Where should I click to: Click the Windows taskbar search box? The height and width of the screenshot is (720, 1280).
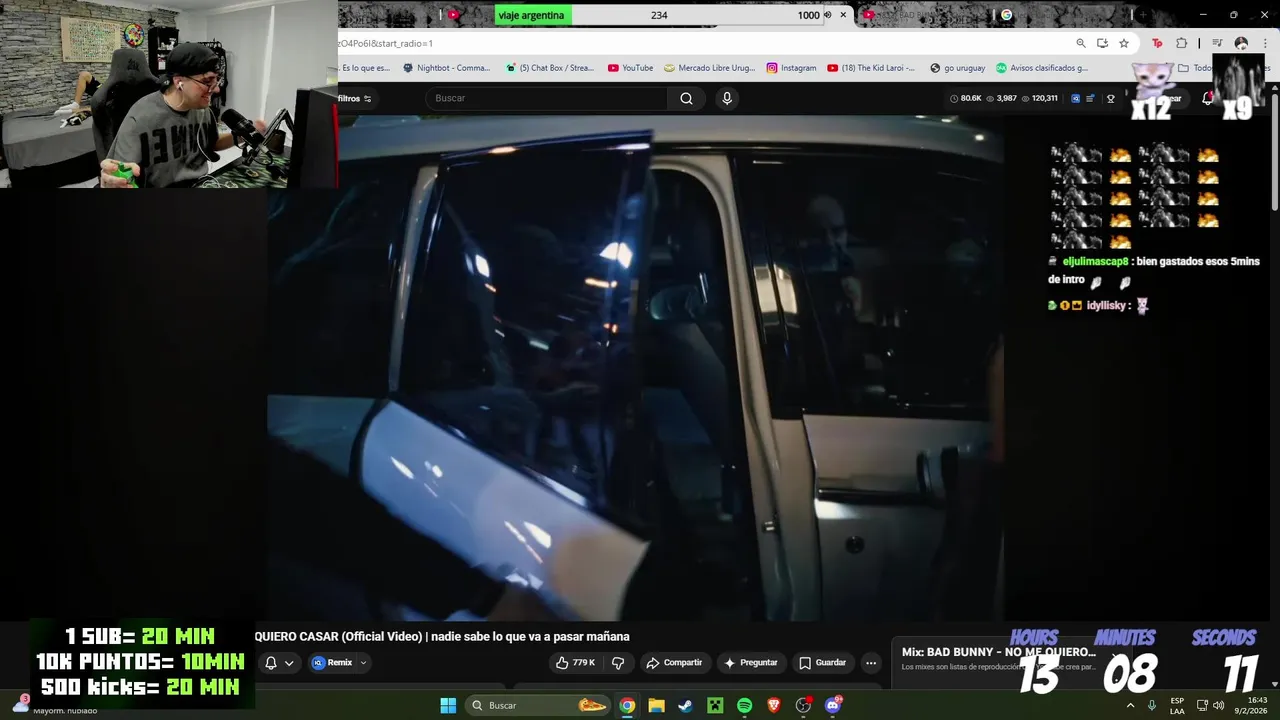[538, 705]
